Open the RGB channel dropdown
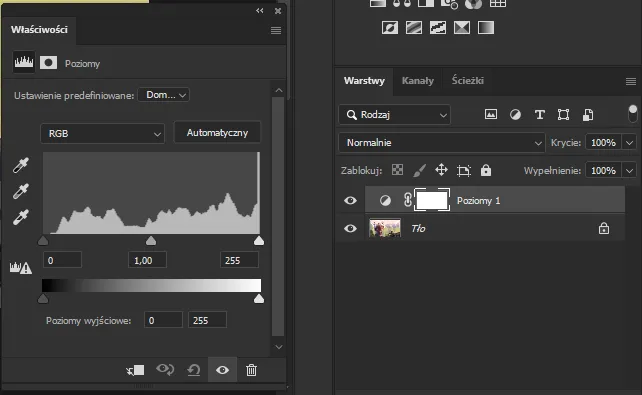 103,133
